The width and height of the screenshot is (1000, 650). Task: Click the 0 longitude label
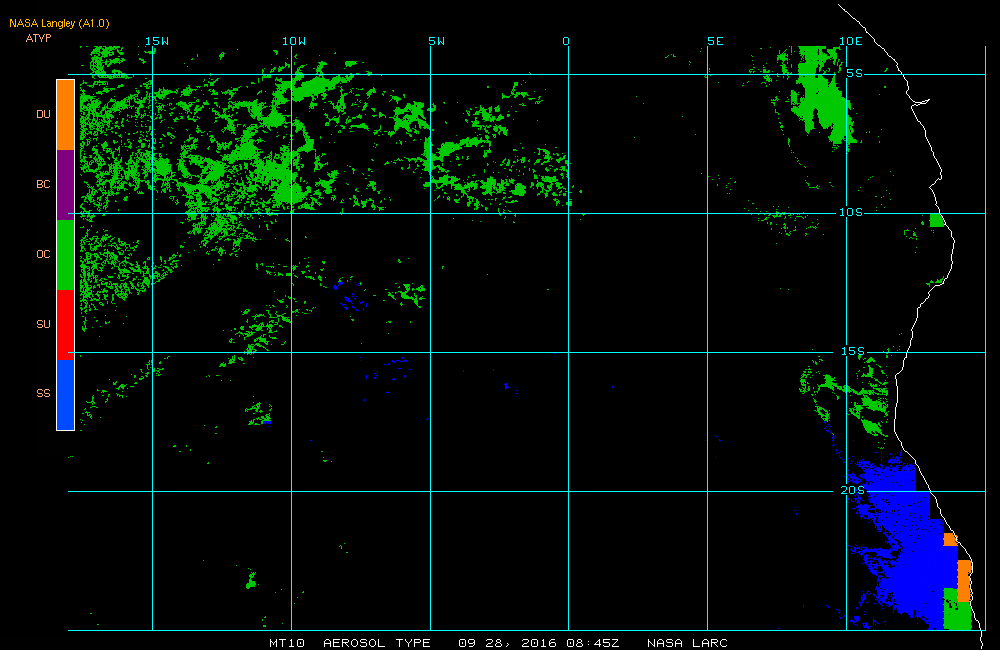click(566, 41)
